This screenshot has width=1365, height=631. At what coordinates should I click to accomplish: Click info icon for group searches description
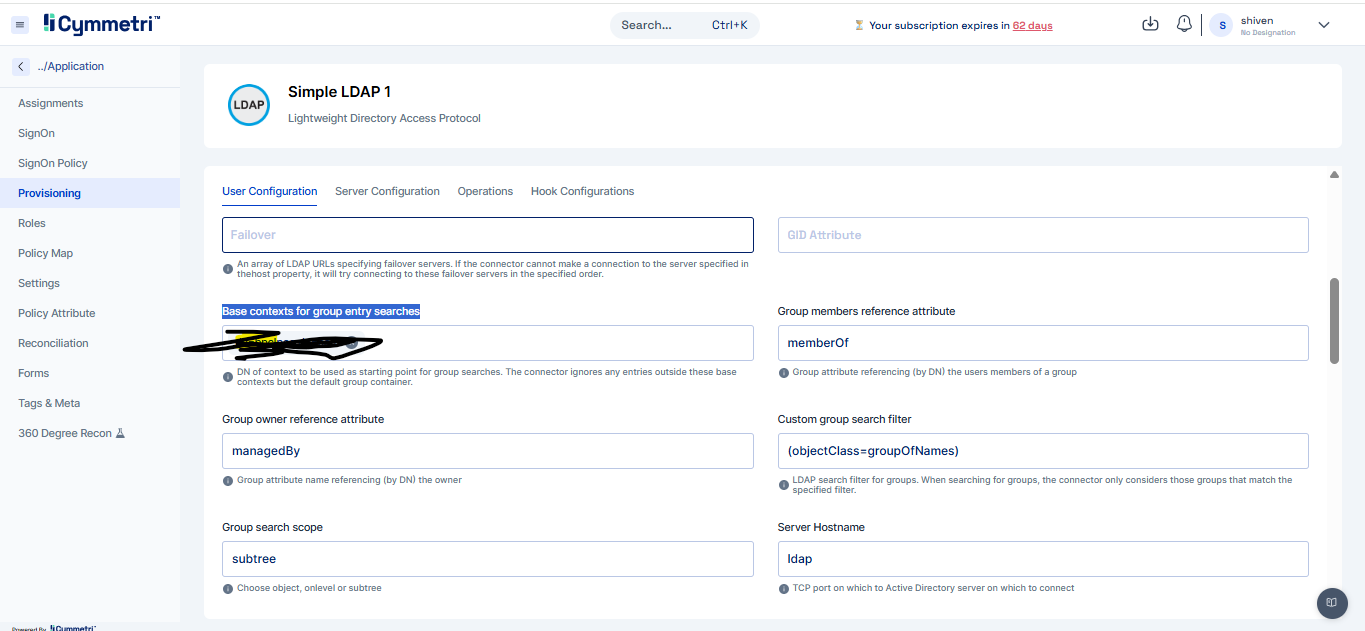[x=228, y=377]
